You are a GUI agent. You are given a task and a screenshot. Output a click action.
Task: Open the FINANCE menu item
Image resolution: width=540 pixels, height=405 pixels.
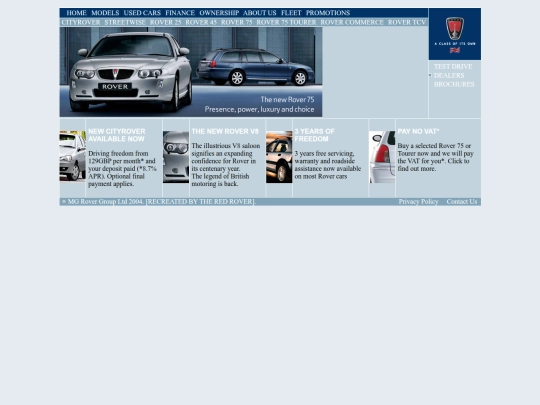pos(180,13)
